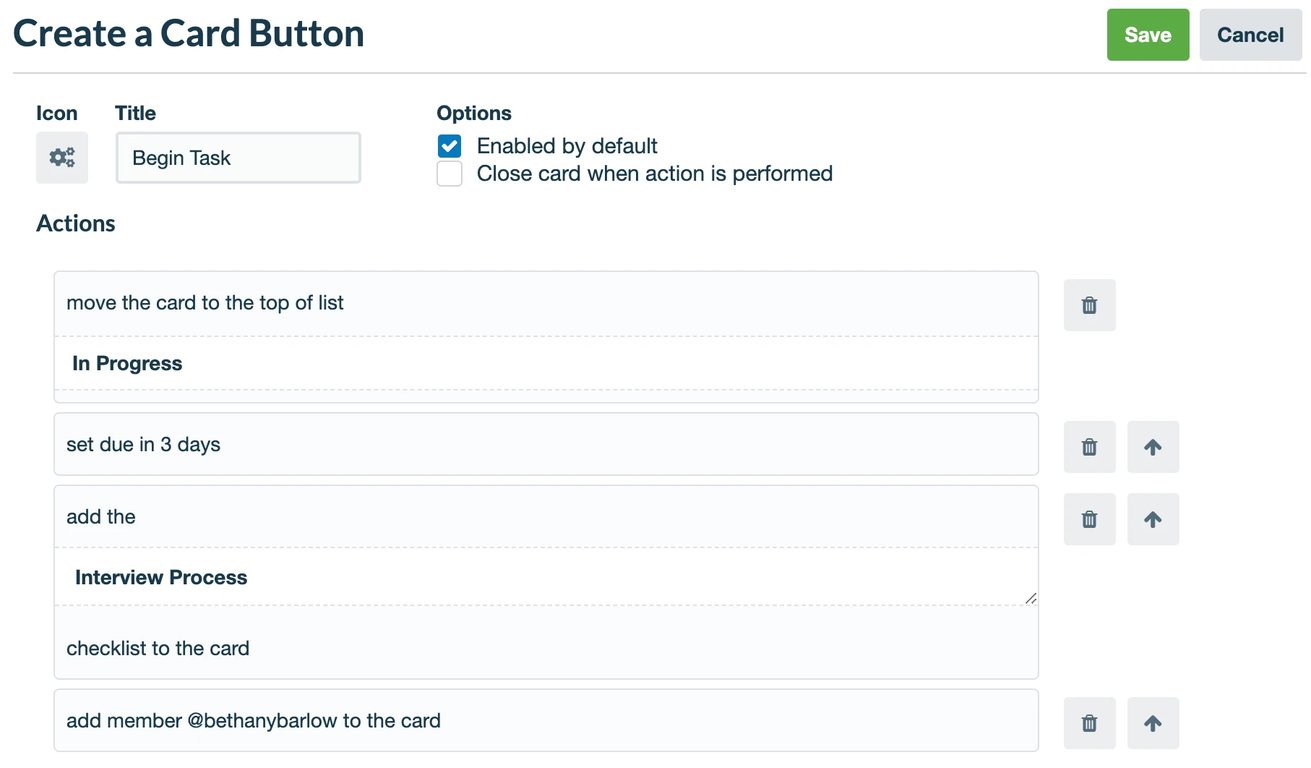
Task: Toggle the Enabled by default option off
Action: point(449,145)
